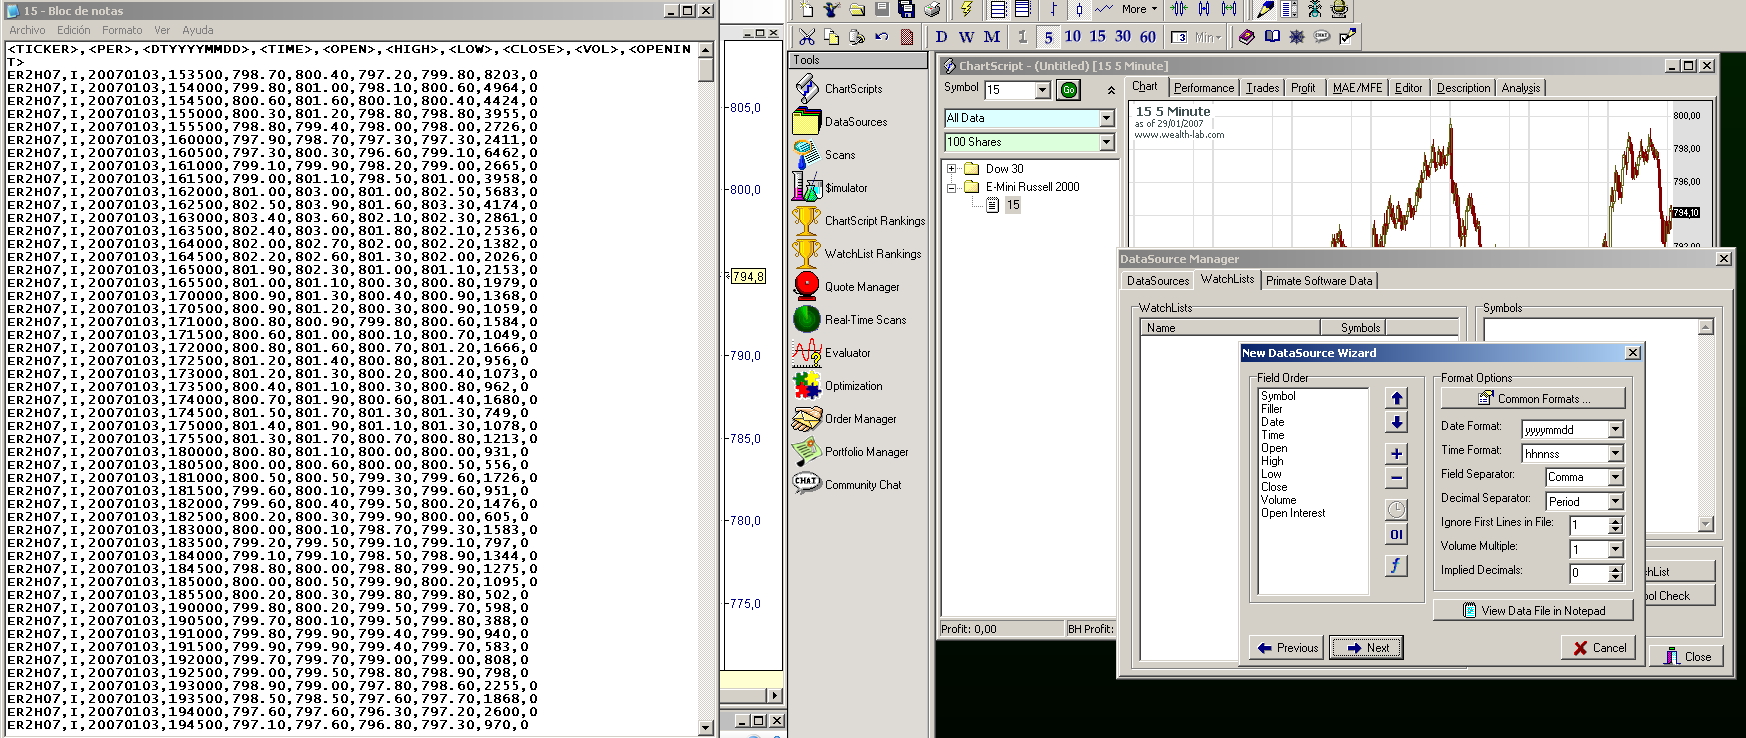
Task: Click the Previous button in wizard
Action: (x=1287, y=648)
